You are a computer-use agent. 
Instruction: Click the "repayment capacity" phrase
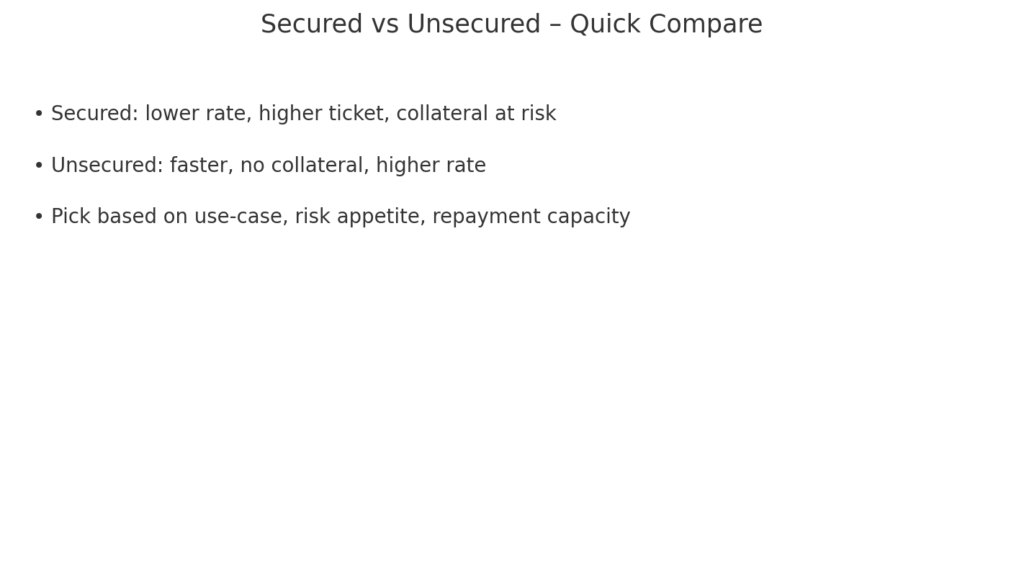pyautogui.click(x=531, y=217)
